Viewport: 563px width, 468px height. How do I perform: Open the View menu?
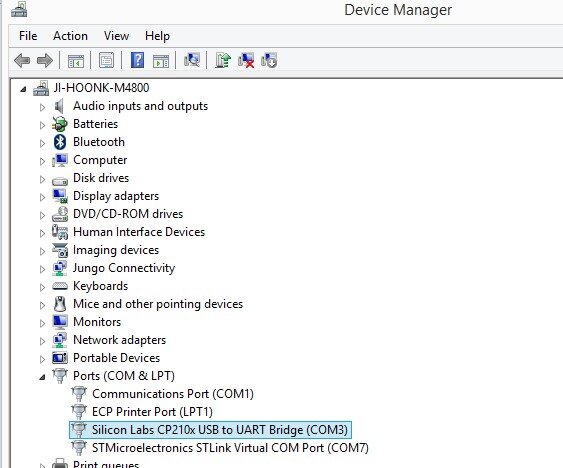point(116,36)
